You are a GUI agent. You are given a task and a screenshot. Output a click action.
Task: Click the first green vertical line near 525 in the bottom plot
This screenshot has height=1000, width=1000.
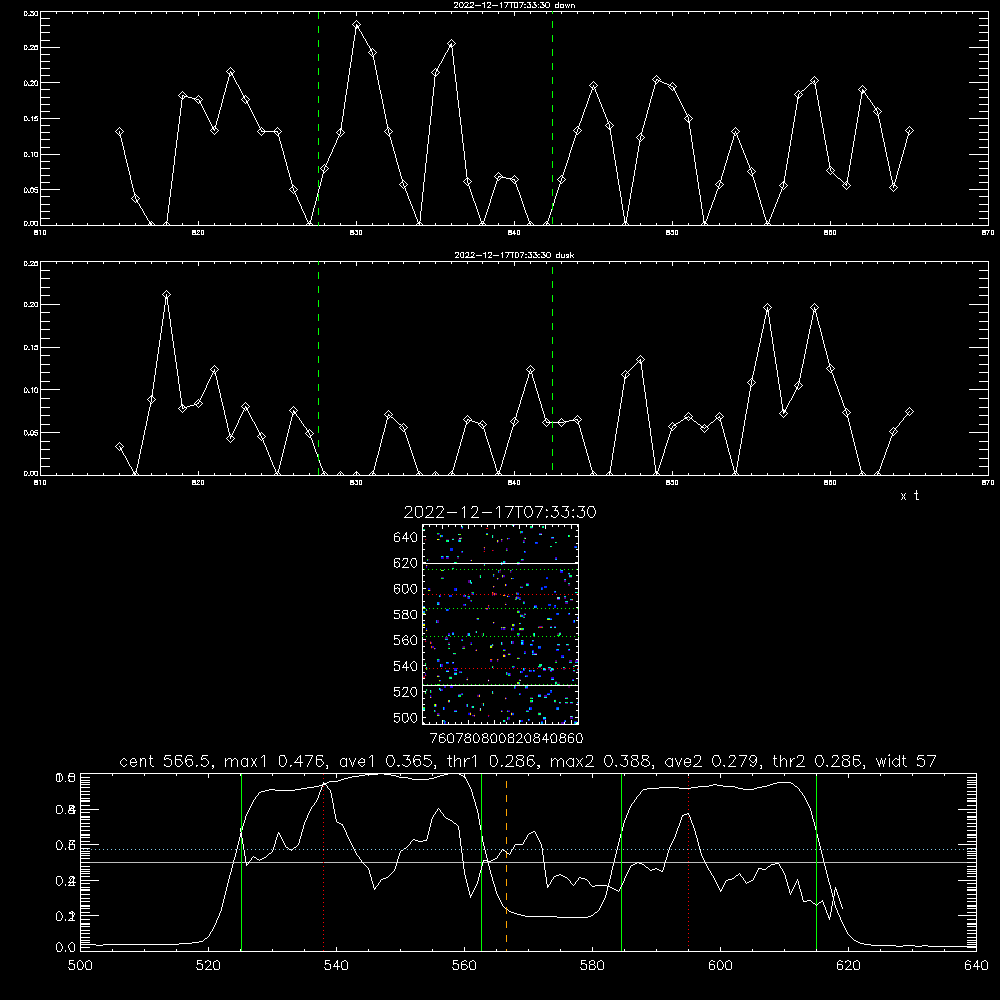[241, 861]
